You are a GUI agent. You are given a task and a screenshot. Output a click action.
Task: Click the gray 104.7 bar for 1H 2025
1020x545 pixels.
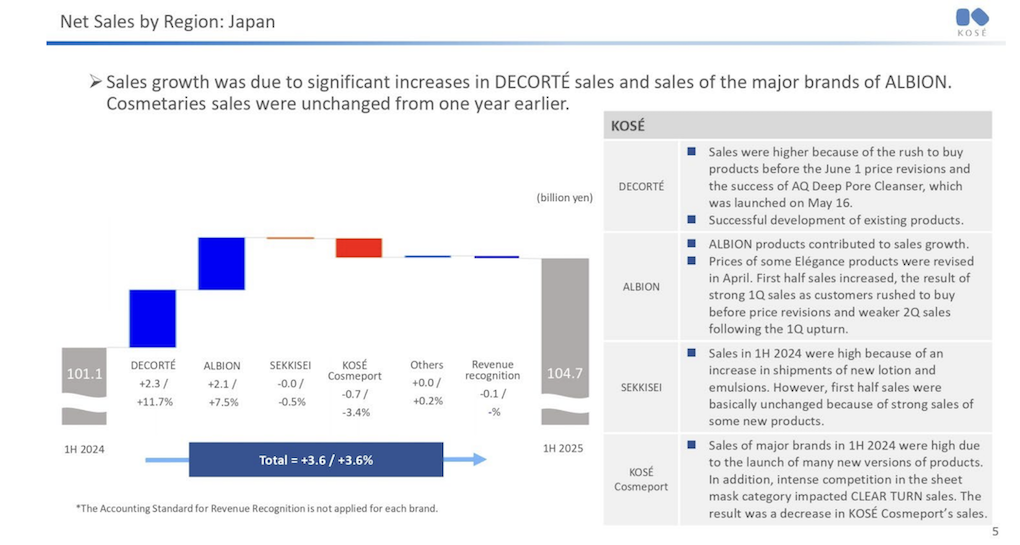point(565,341)
